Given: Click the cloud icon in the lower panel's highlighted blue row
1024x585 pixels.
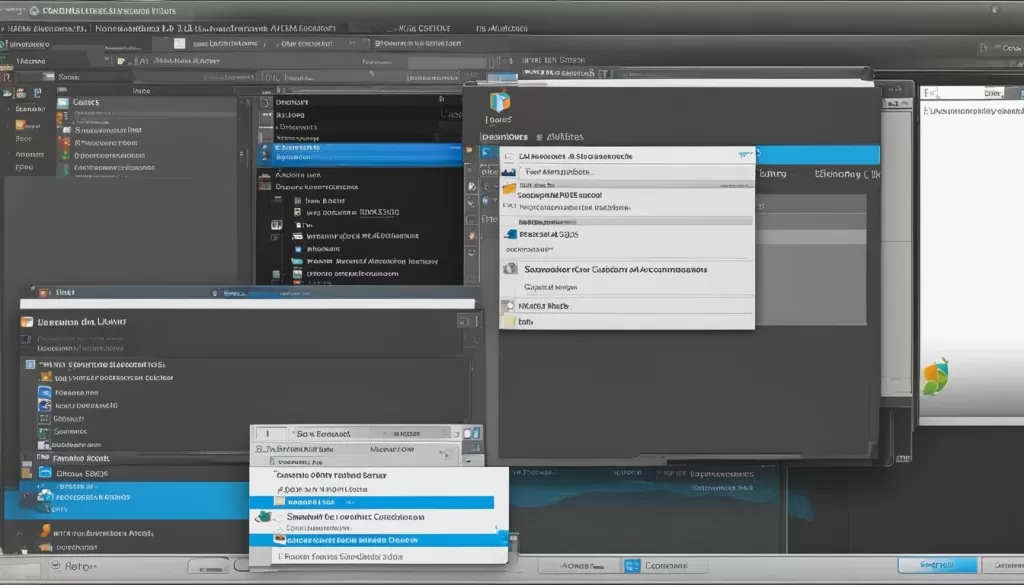Looking at the screenshot, I should click(45, 497).
